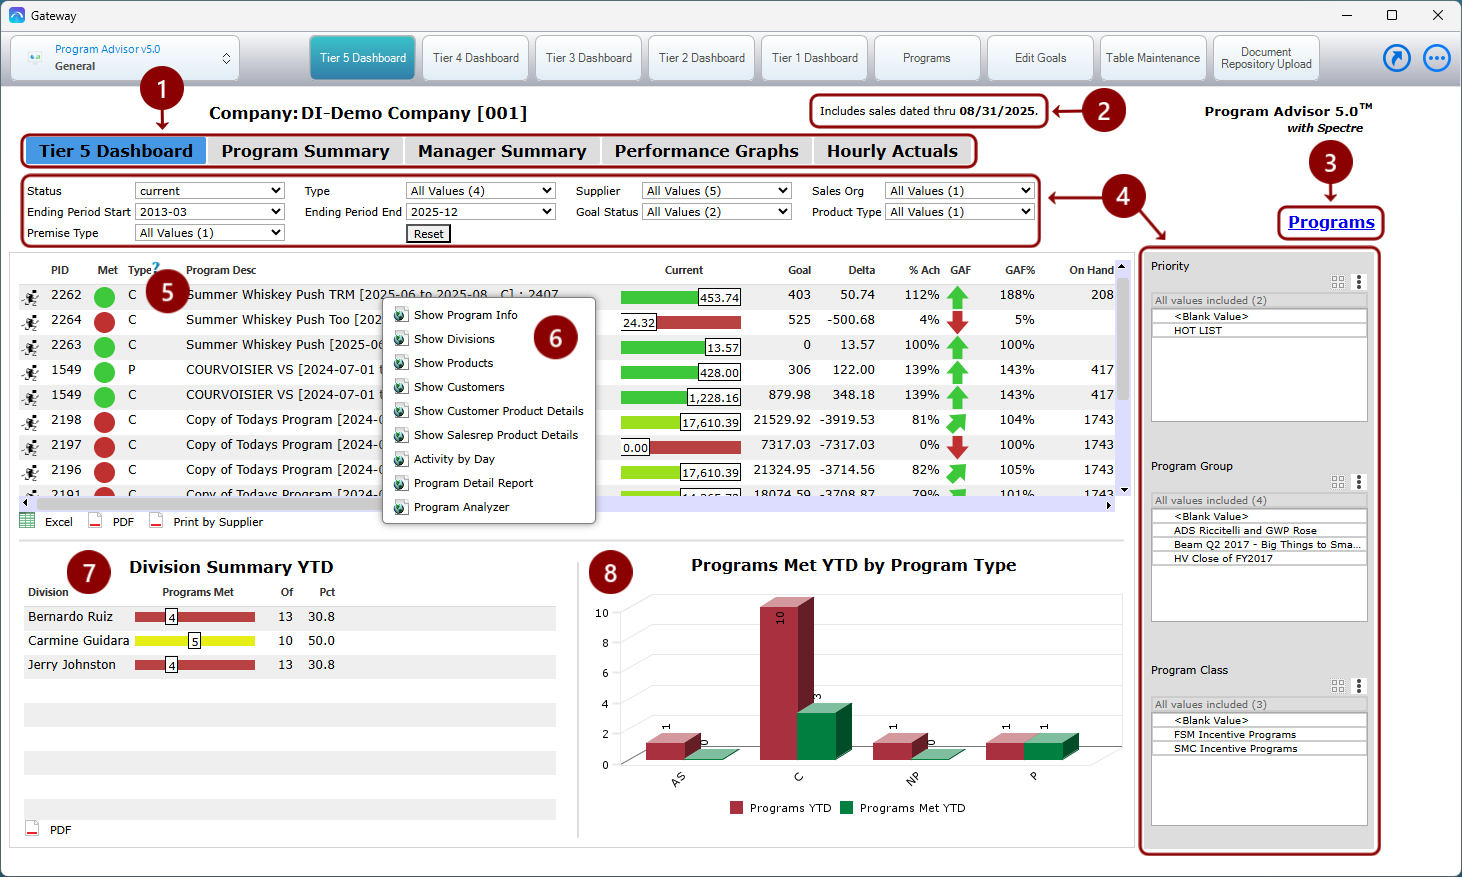Click the globe icon beside Show Program Info
Image resolution: width=1462 pixels, height=877 pixels.
[399, 313]
